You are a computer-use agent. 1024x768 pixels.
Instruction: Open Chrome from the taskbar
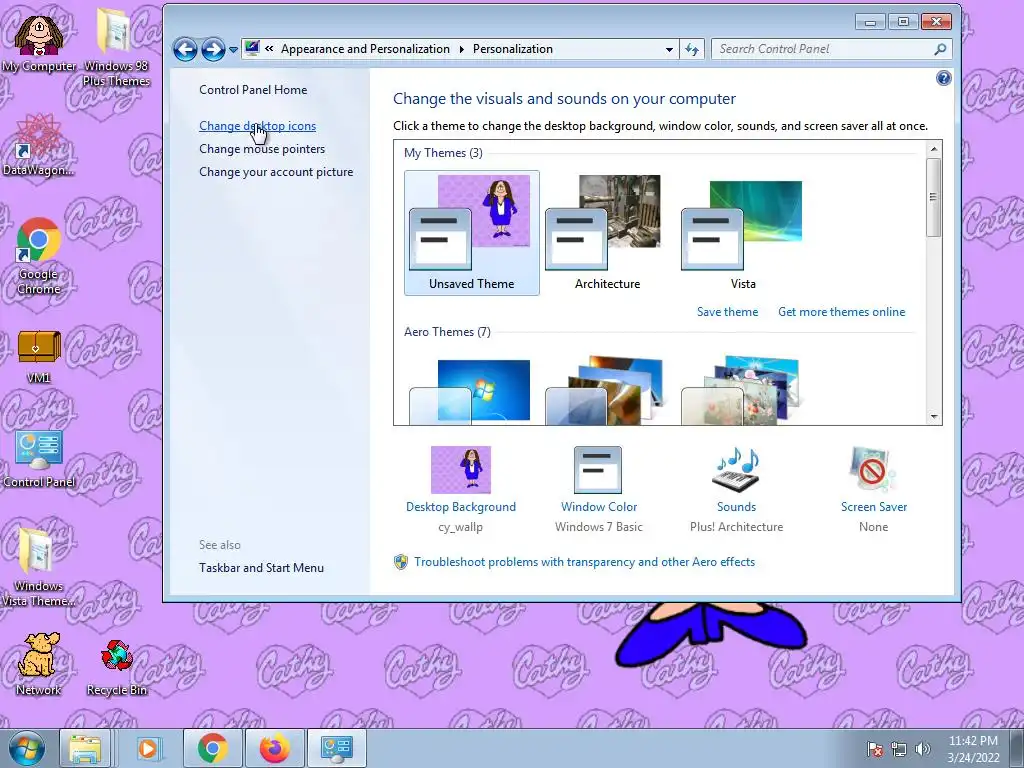pyautogui.click(x=212, y=748)
